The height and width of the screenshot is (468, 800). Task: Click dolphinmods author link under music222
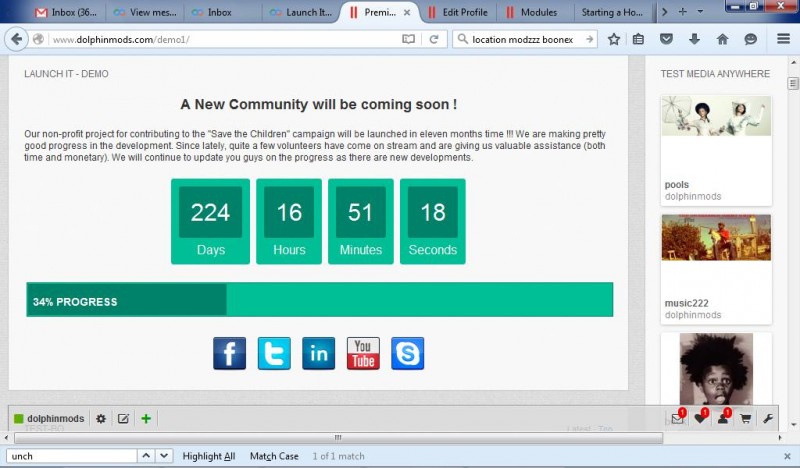(x=693, y=315)
